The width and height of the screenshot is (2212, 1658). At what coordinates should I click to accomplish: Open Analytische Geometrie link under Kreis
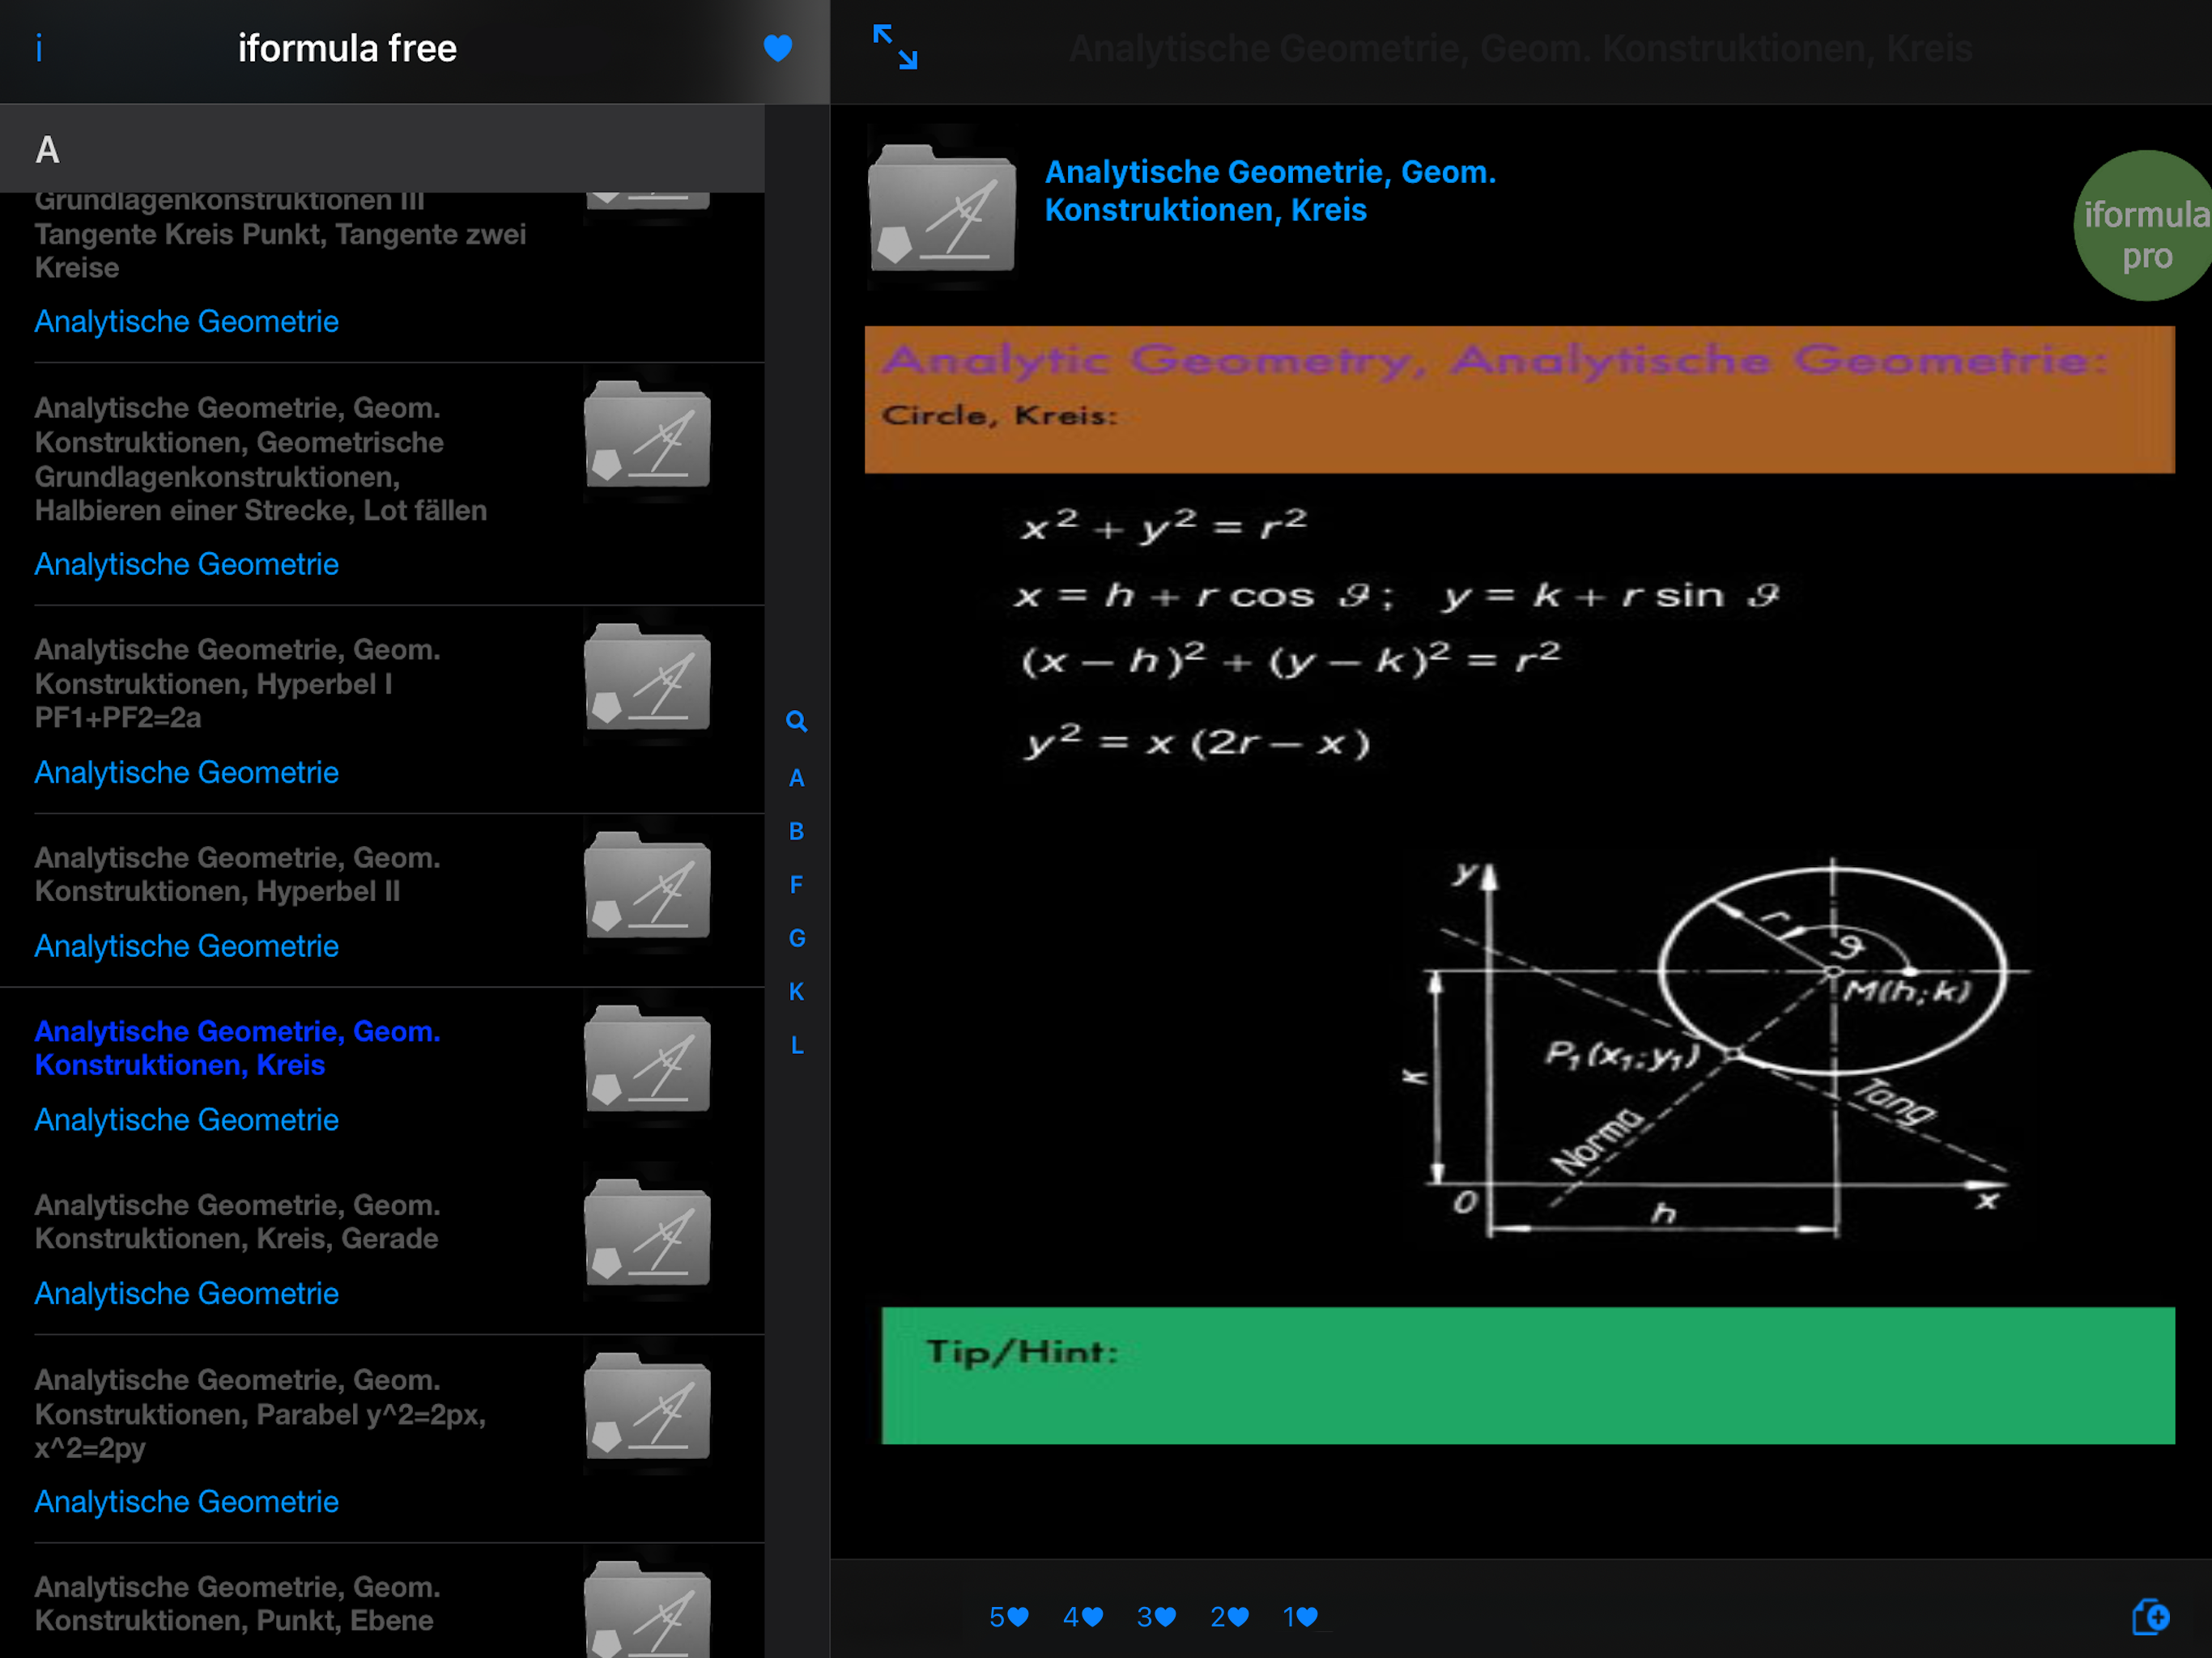[x=187, y=1120]
